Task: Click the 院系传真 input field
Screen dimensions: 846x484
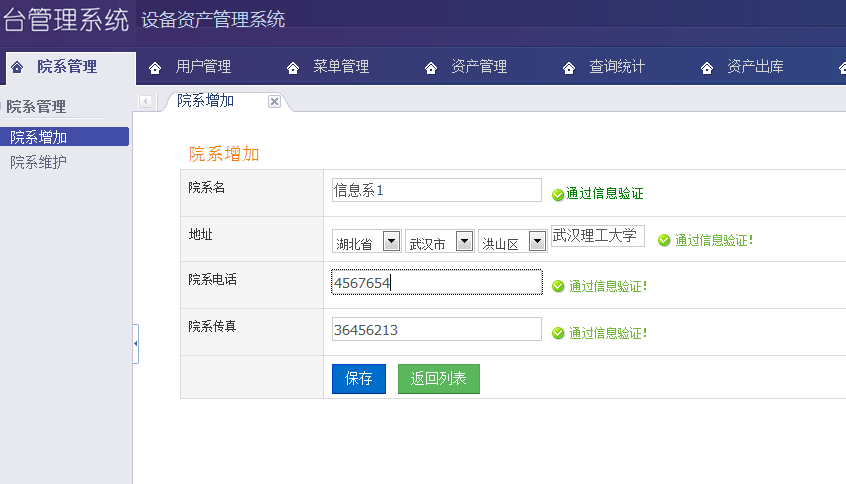Action: [436, 329]
